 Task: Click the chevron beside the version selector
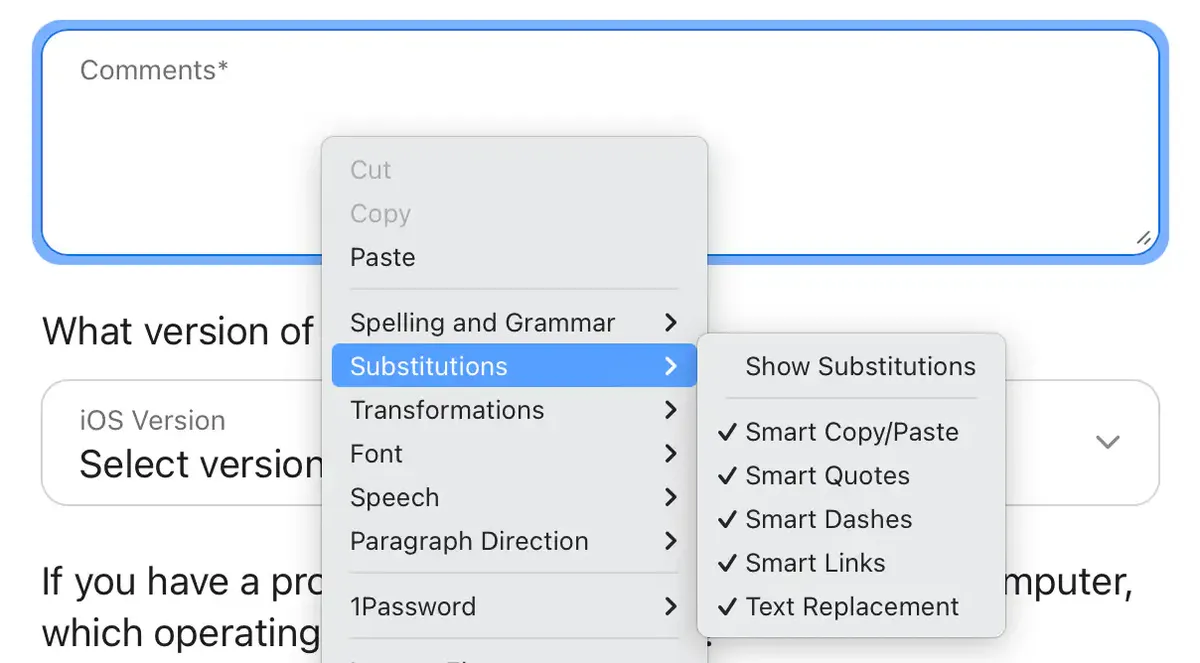tap(1107, 442)
